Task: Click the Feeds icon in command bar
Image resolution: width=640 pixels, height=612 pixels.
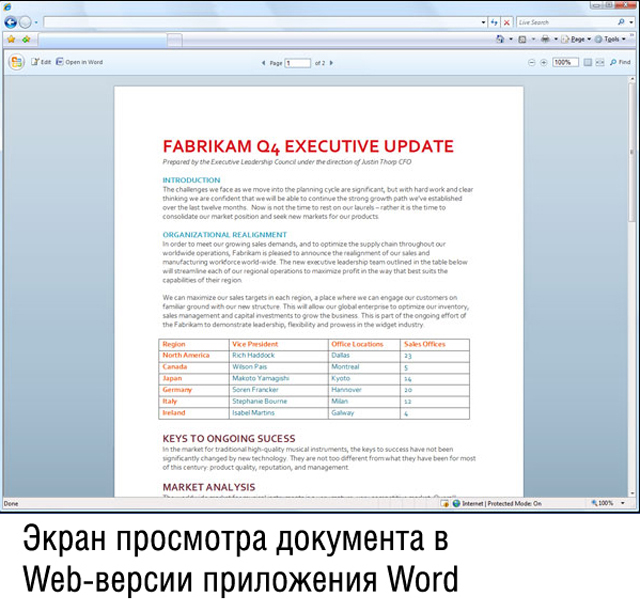Action: [x=522, y=39]
